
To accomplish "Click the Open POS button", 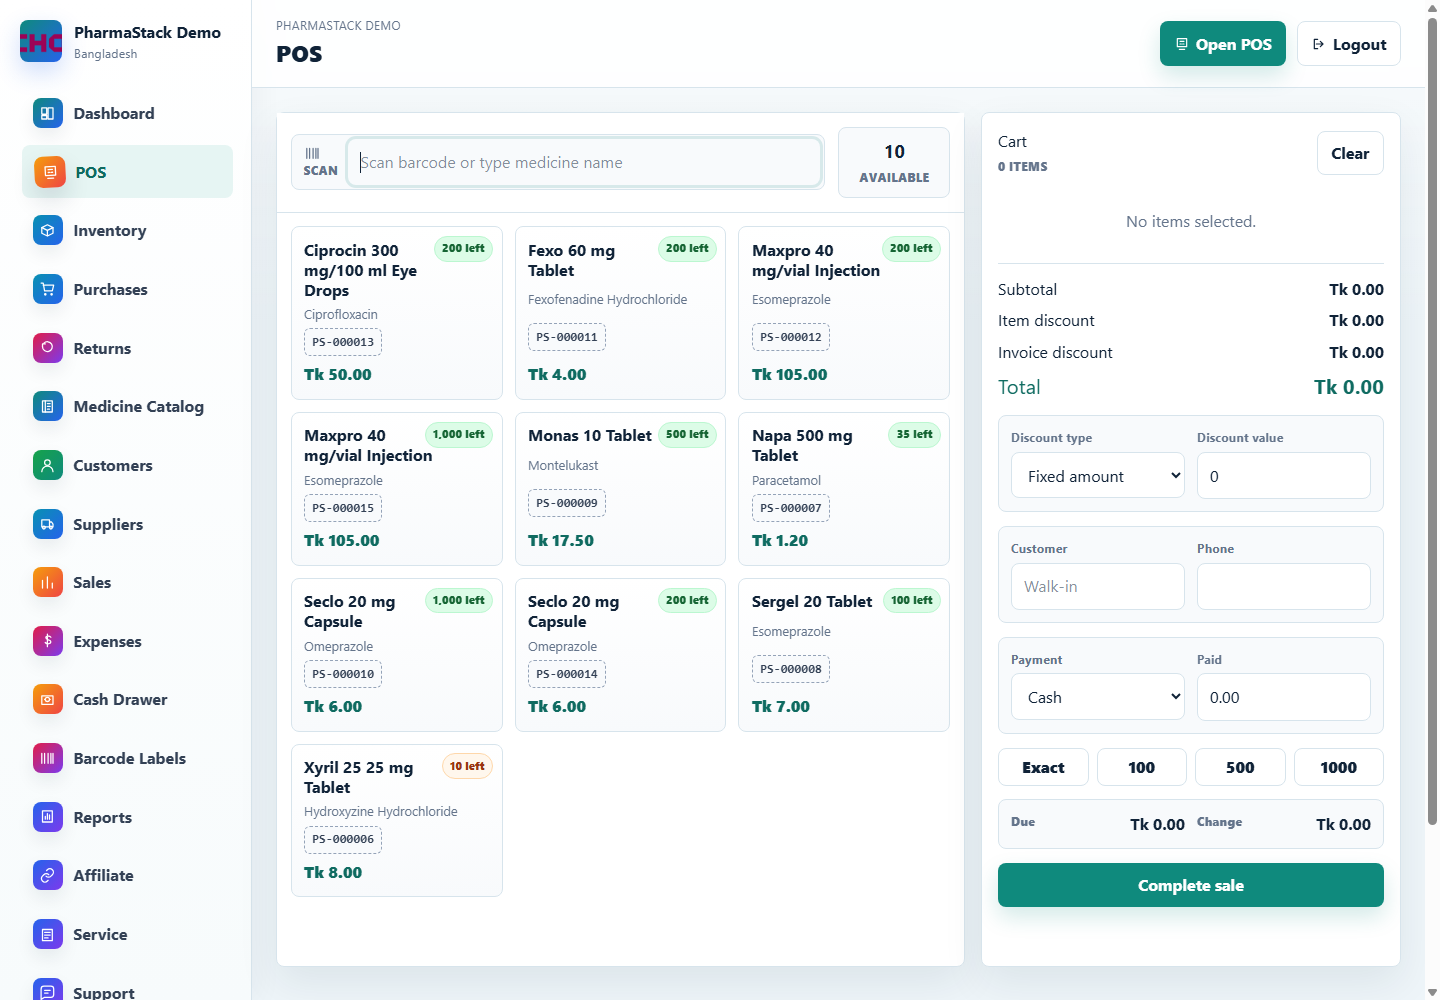I will [x=1222, y=44].
